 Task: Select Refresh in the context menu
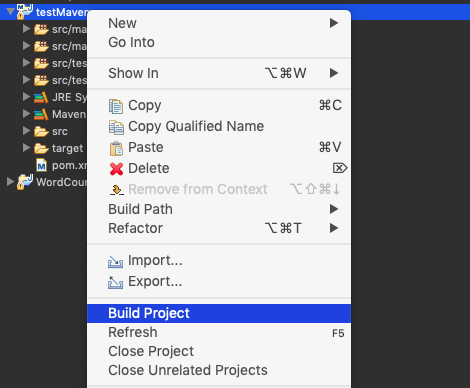point(219,332)
